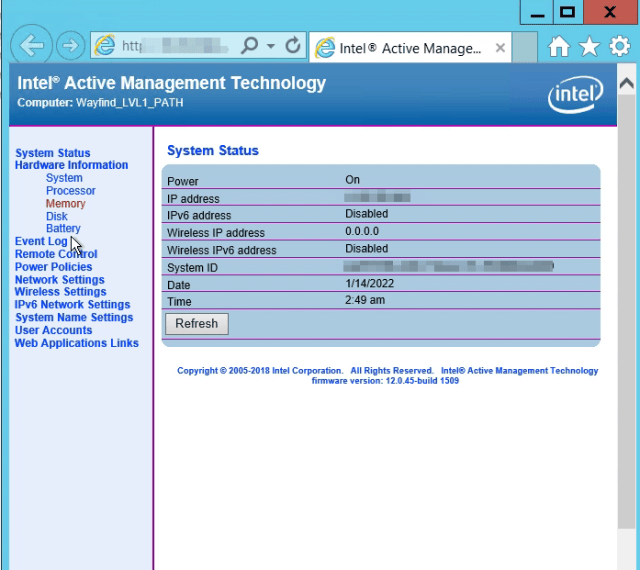
Task: Open System Status link in sidebar
Action: (53, 153)
